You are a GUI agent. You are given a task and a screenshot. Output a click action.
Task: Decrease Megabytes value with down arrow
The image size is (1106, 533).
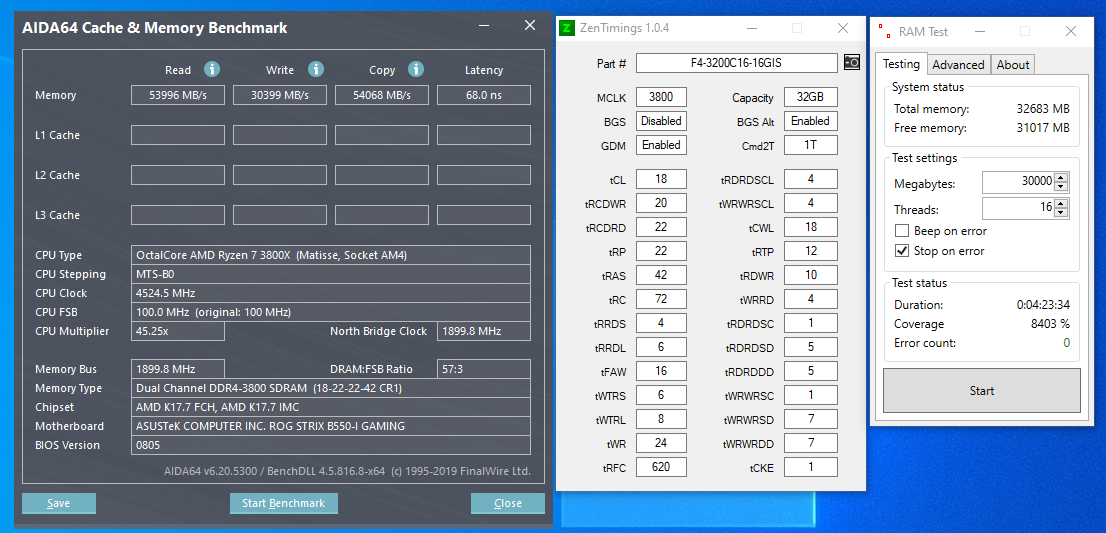coord(1061,188)
